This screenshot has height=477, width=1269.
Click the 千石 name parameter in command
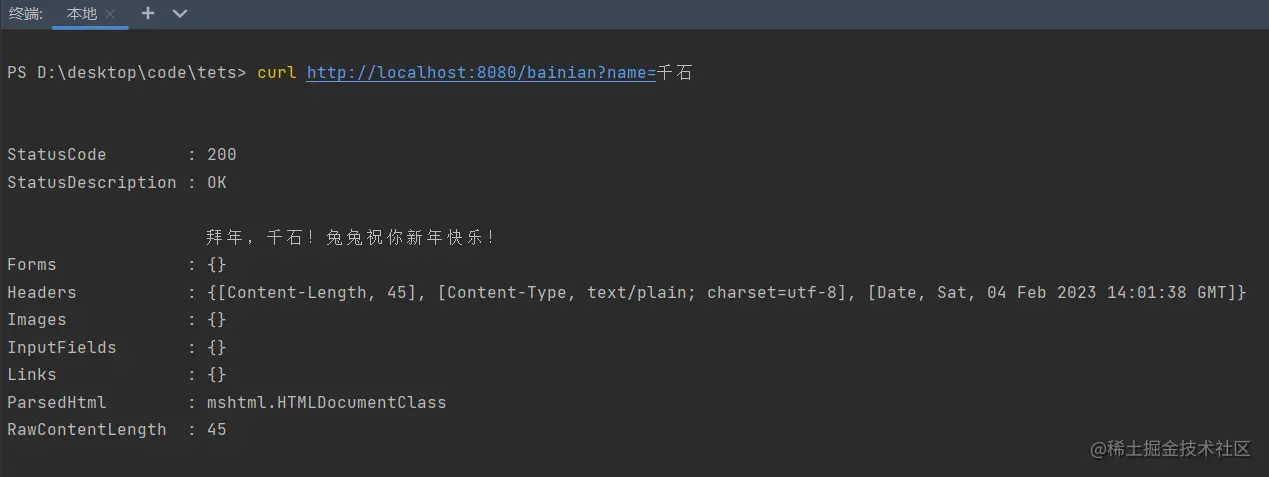pos(675,73)
